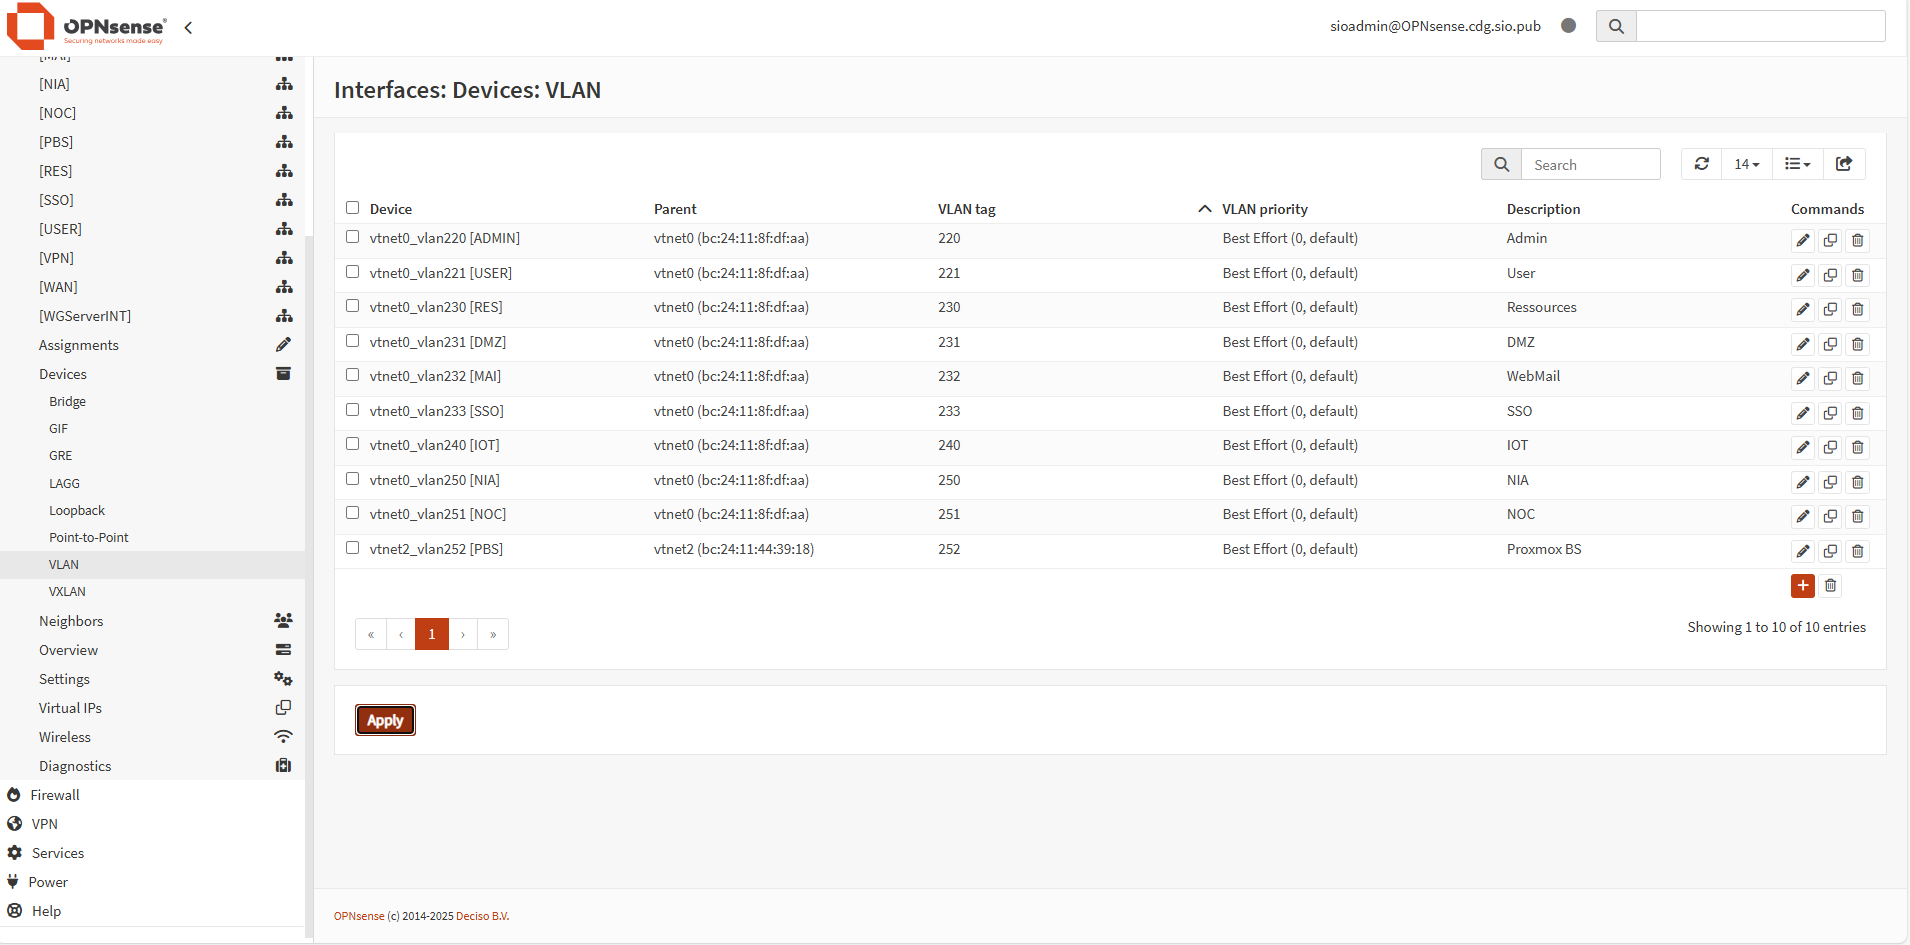Open the Firewall menu section
Viewport: 1910px width, 945px height.
click(55, 795)
